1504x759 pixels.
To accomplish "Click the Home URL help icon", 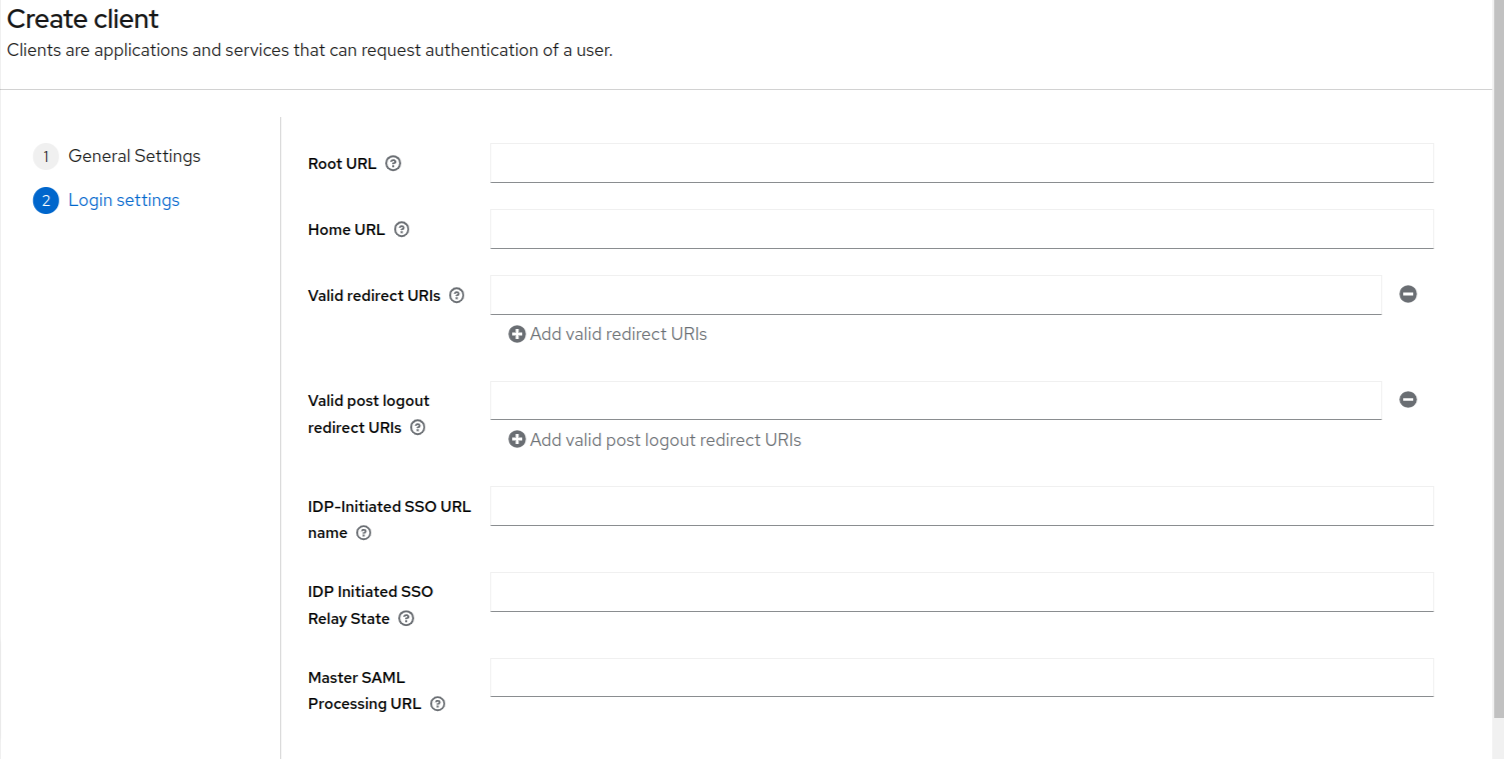I will pos(402,230).
